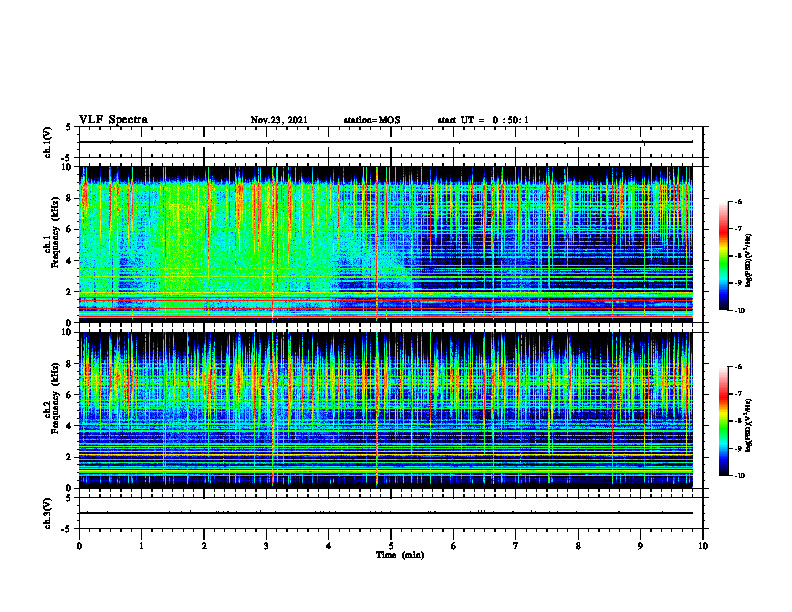
Task: Click the "ch.3(V)" axis label
Action: pos(48,513)
